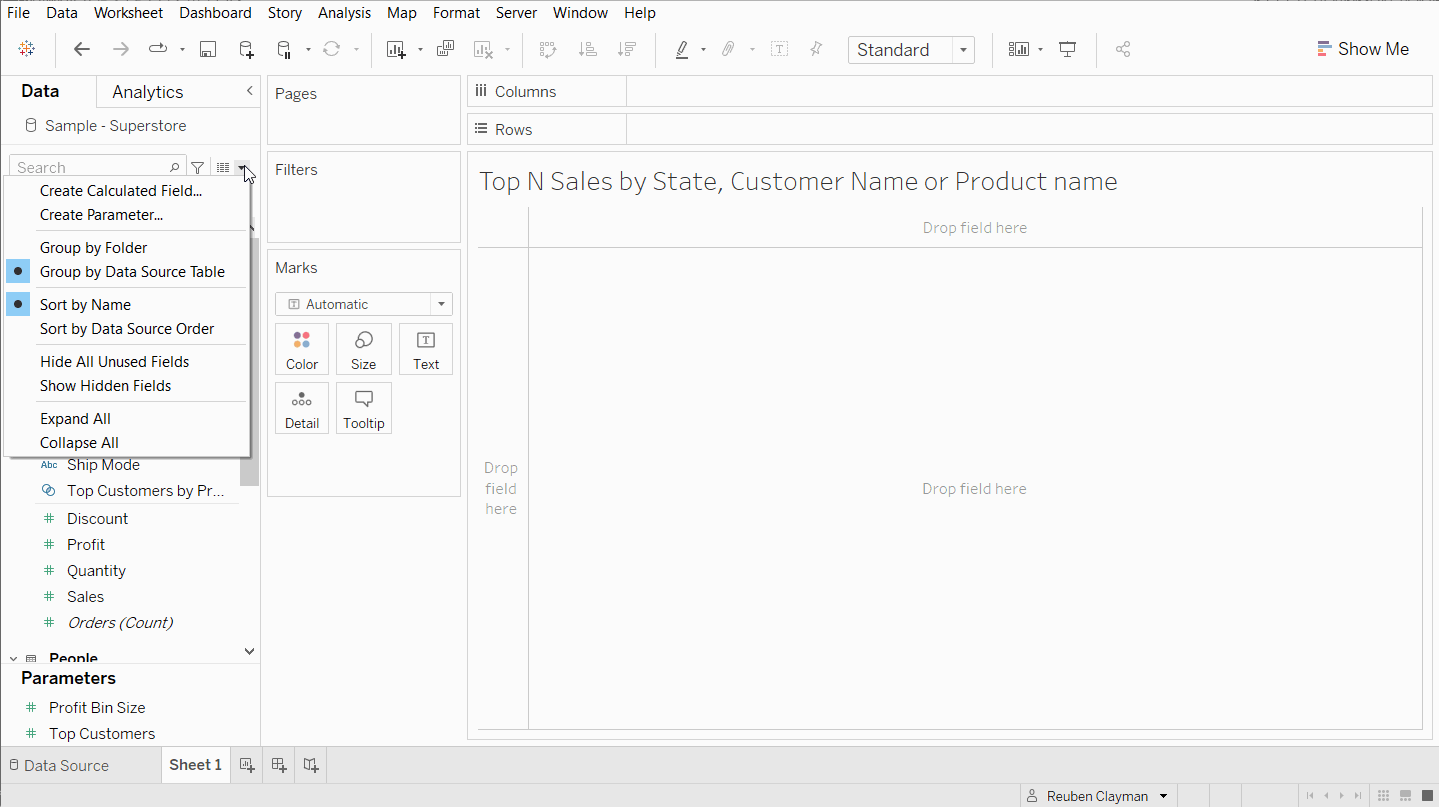
Task: Create a New Dashboard from the status bar
Action: coord(278,765)
